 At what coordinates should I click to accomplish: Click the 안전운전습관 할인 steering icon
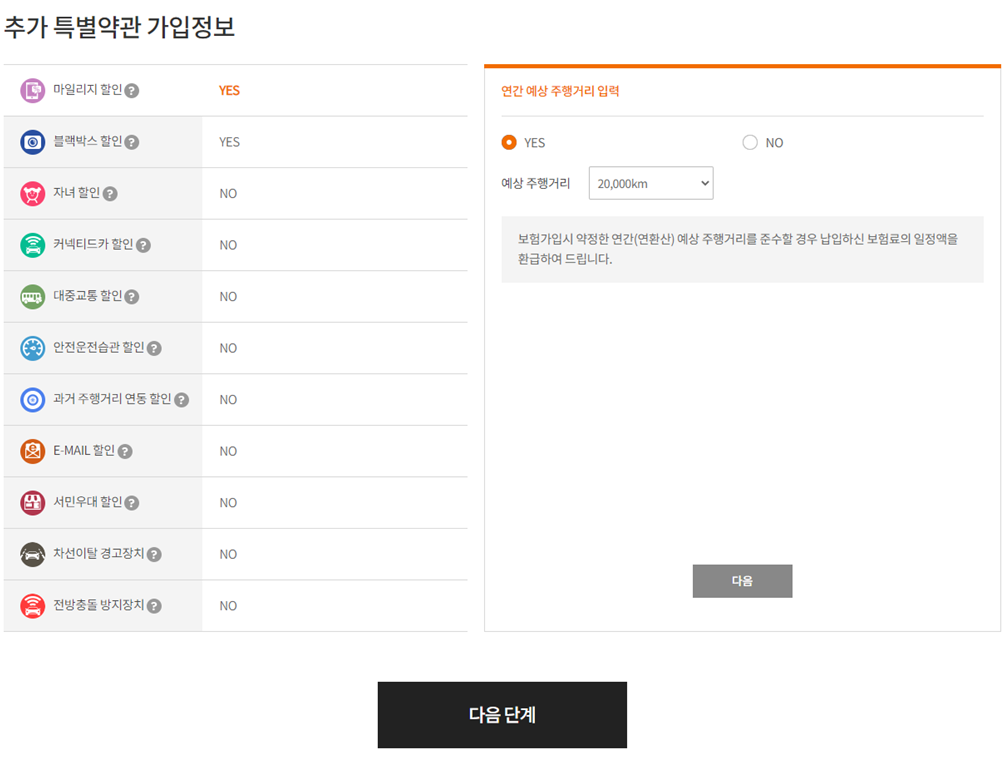tap(33, 348)
